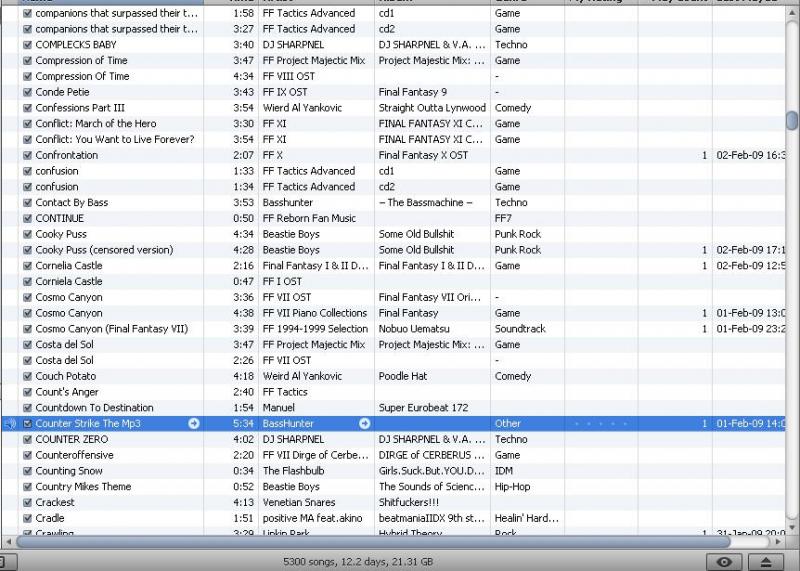The height and width of the screenshot is (571, 800).
Task: Click the vertical scrollbar thumb
Action: [792, 120]
